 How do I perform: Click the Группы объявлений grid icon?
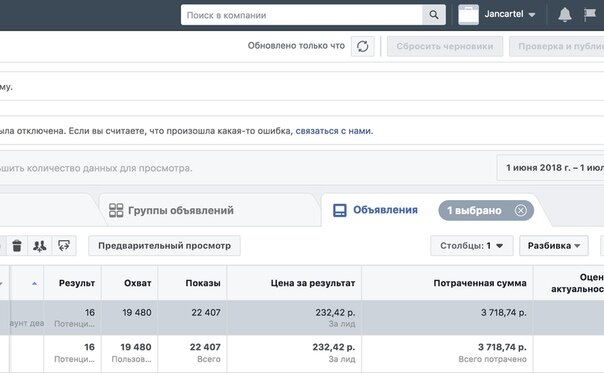(116, 210)
